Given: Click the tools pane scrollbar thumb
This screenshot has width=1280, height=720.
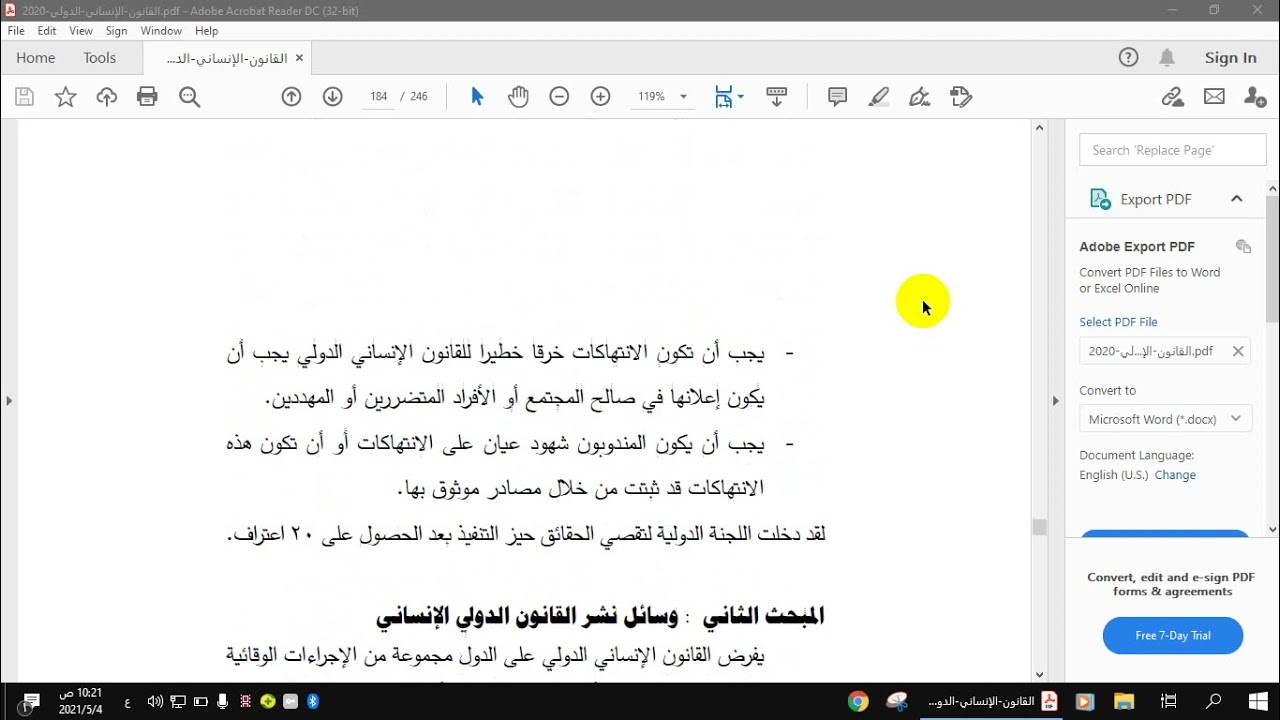Looking at the screenshot, I should click(x=1272, y=259).
